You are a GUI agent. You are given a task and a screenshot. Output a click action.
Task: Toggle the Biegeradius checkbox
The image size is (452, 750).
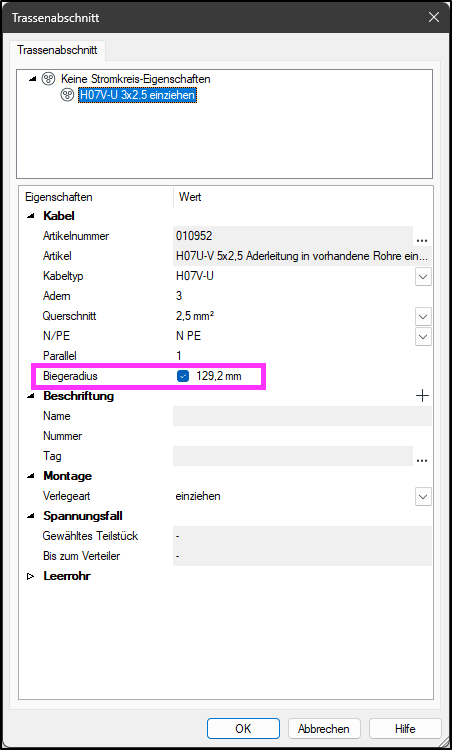[183, 376]
